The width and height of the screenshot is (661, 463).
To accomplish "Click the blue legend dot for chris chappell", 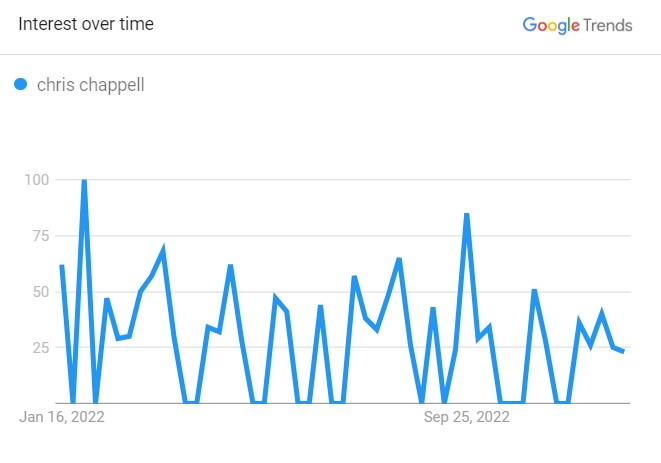I will pyautogui.click(x=21, y=84).
